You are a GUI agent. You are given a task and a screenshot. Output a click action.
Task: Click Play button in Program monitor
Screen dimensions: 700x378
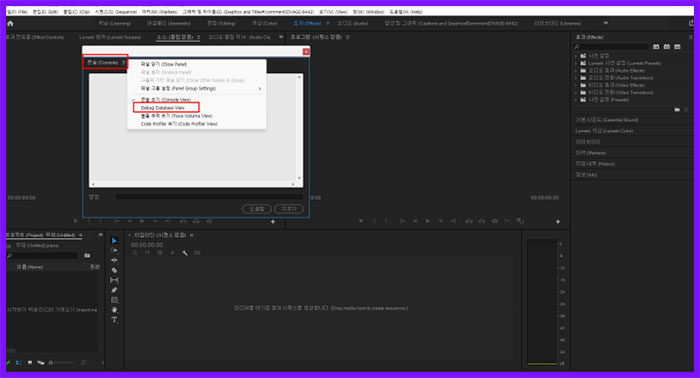tap(428, 221)
